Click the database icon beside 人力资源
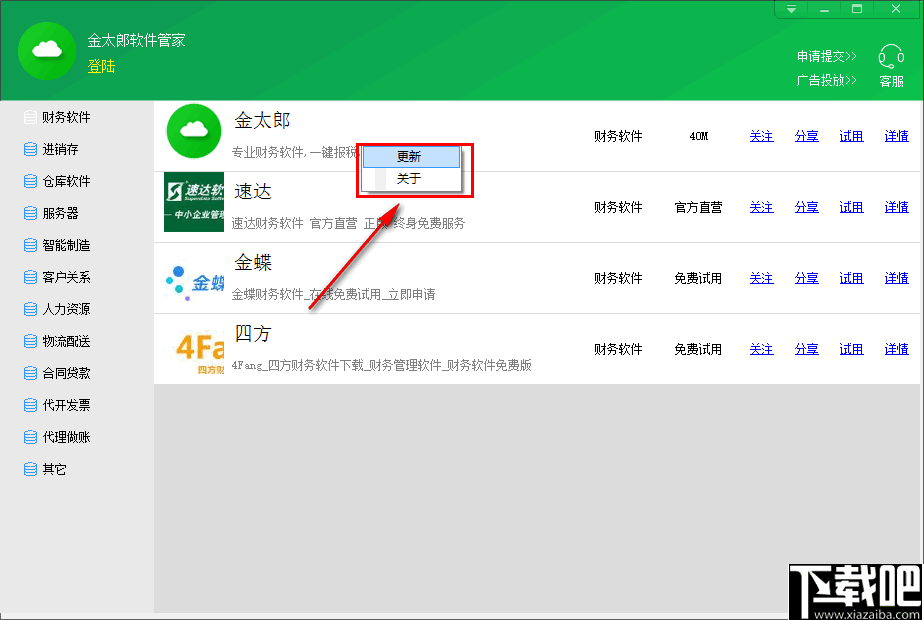Viewport: 924px width, 620px height. click(30, 309)
